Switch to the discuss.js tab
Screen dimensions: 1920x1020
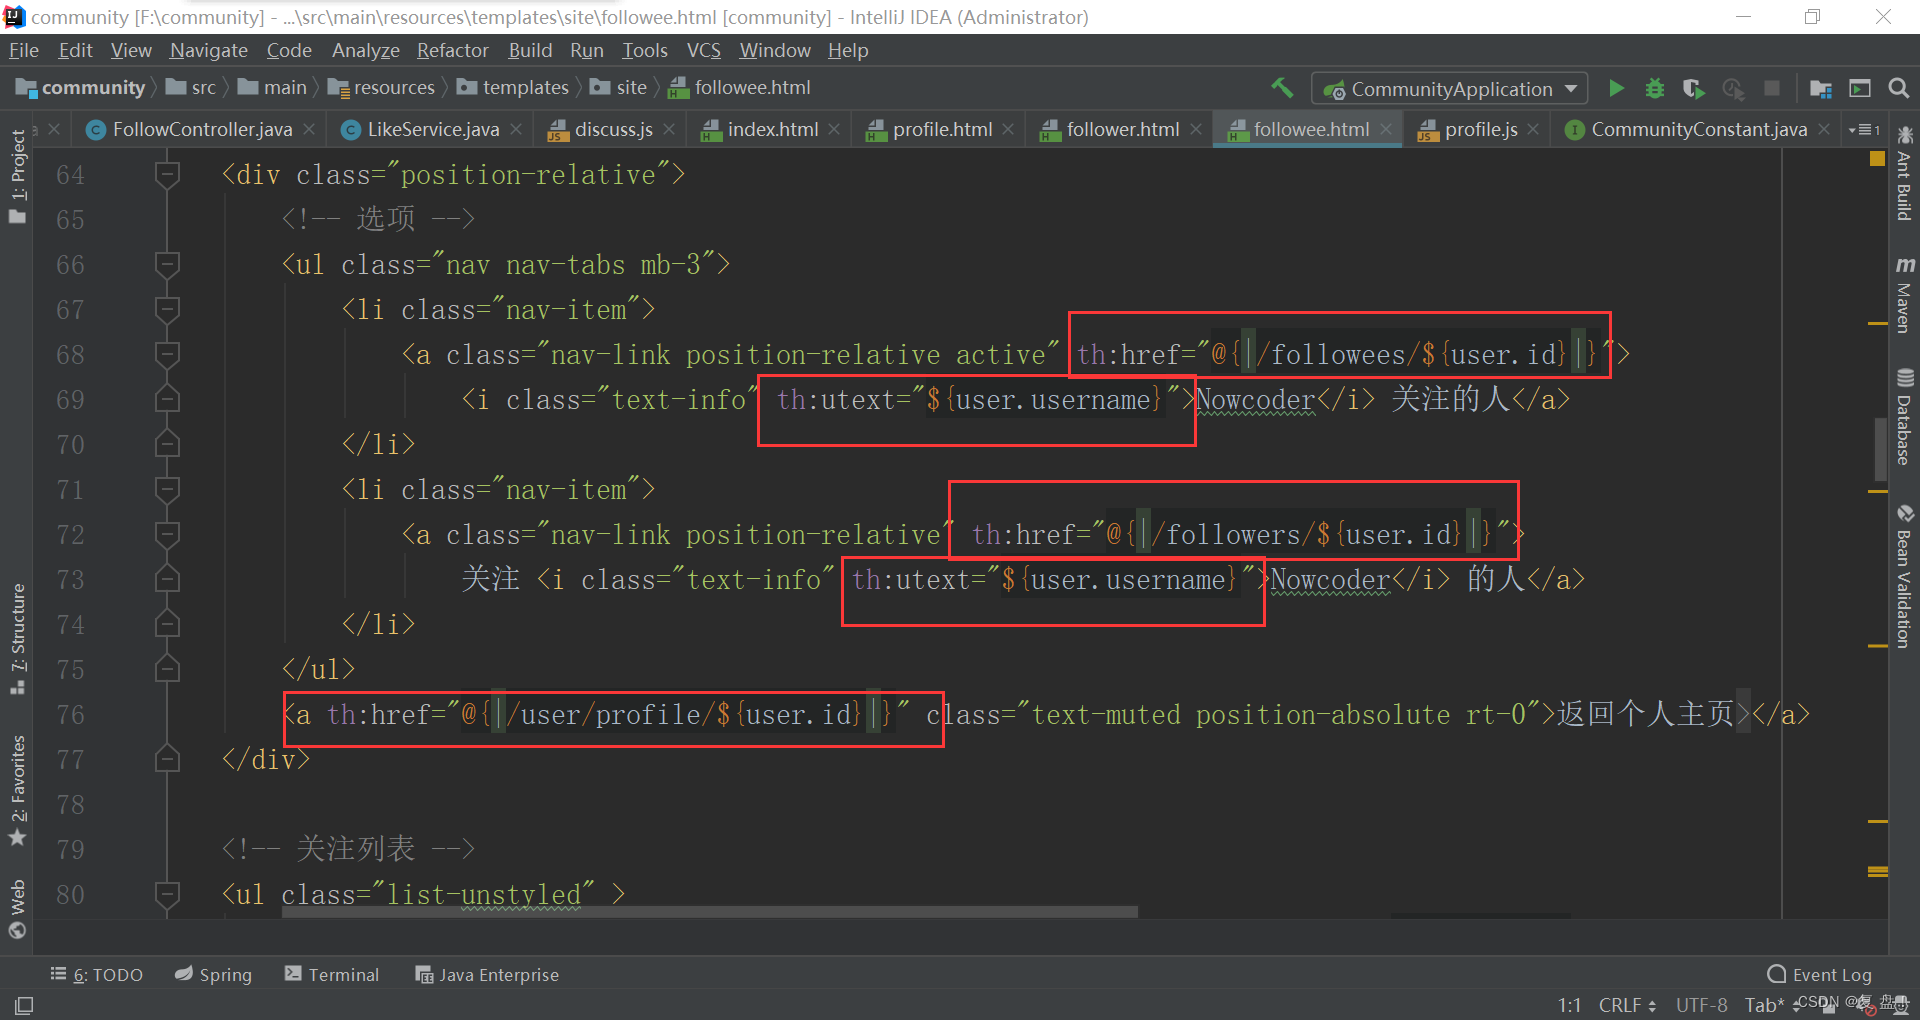tap(612, 129)
